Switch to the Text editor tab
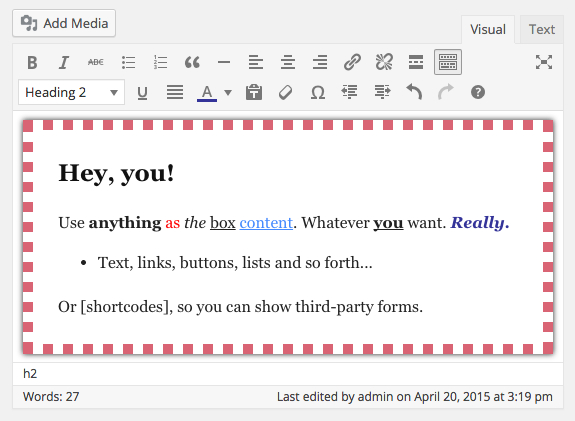 (x=542, y=29)
